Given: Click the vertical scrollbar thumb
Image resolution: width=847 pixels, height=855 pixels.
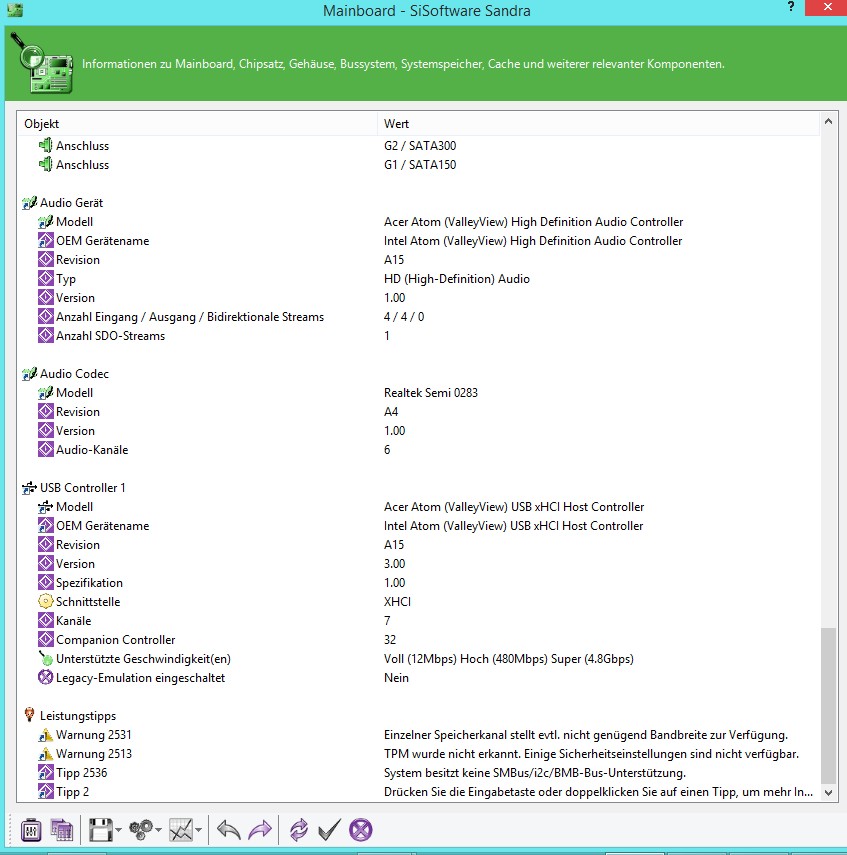Looking at the screenshot, I should tap(828, 706).
